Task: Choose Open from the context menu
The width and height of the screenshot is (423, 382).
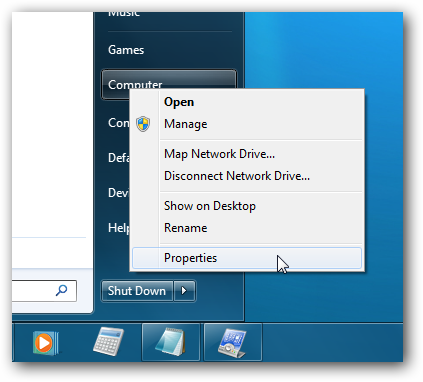Action: pos(179,102)
